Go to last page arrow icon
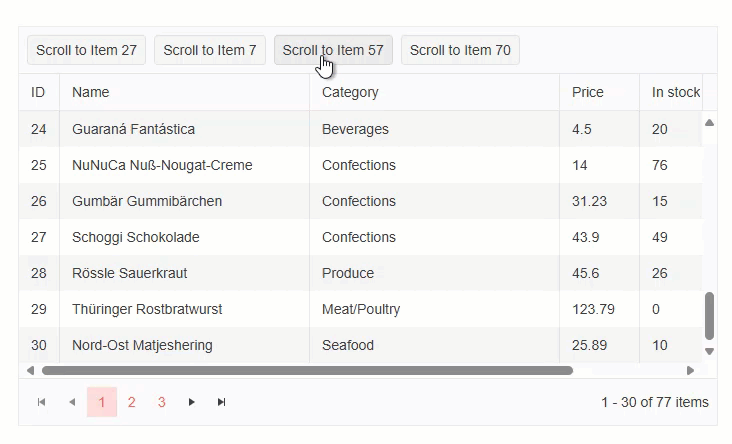The image size is (732, 444). (221, 402)
